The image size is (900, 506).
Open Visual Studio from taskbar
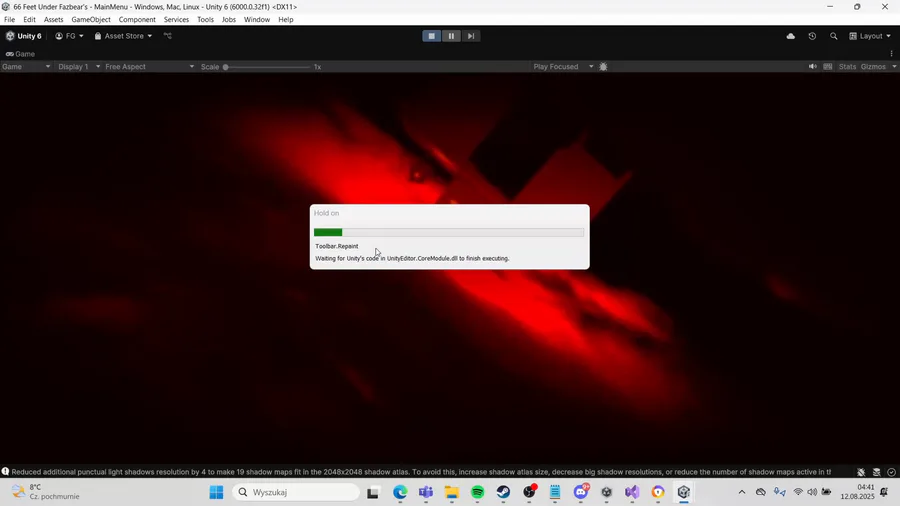click(633, 492)
